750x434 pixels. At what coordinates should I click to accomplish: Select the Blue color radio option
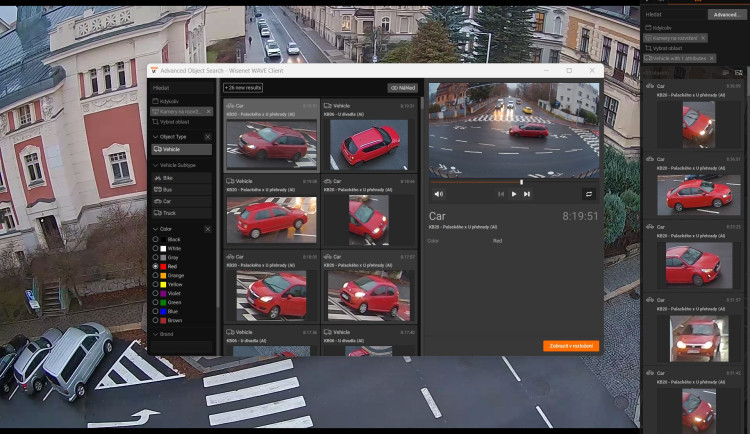click(155, 311)
